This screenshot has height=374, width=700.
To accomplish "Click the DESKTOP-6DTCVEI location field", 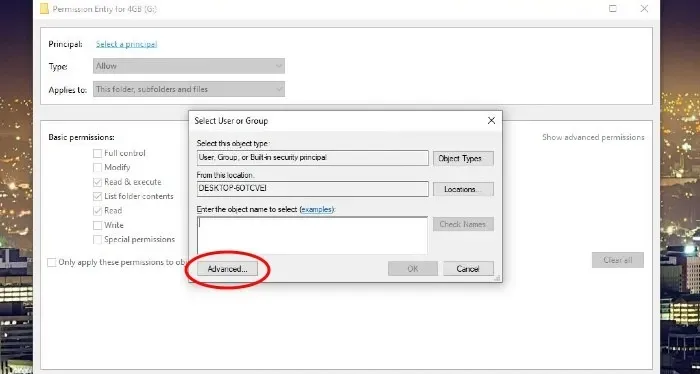I will (x=312, y=189).
